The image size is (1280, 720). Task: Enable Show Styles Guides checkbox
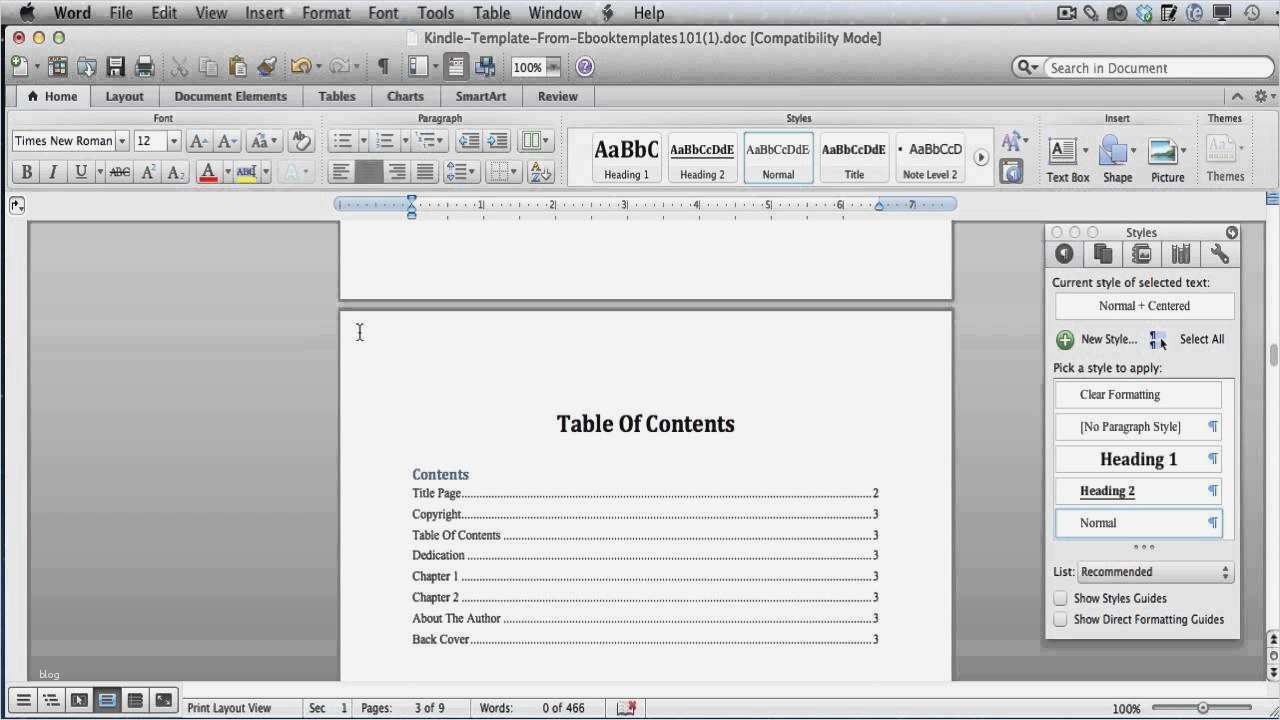[x=1060, y=598]
